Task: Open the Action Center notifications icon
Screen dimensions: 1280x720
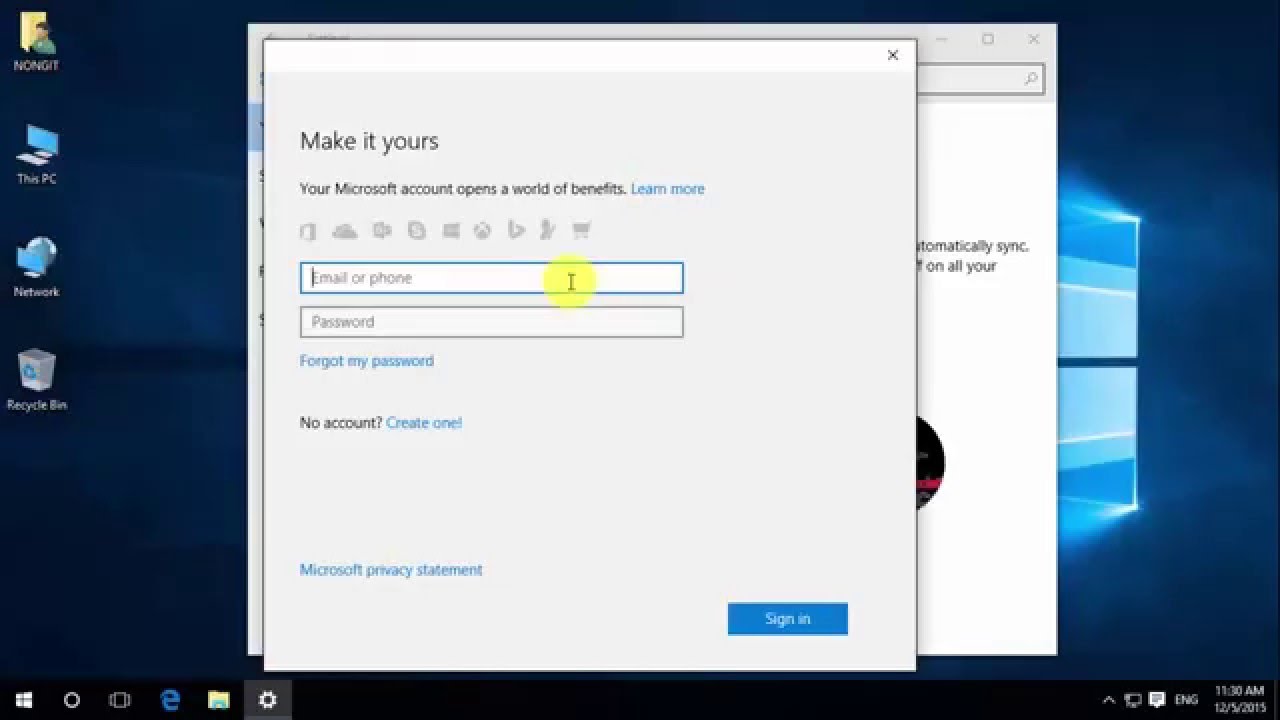Action: pos(1157,700)
